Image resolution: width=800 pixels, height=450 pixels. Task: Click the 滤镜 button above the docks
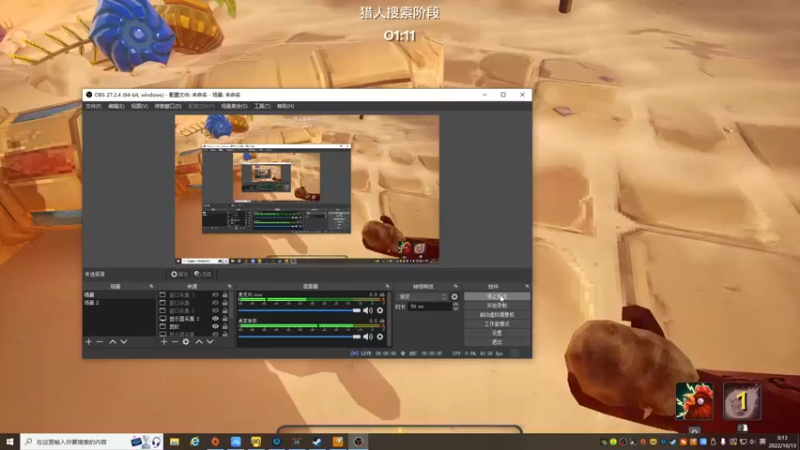click(203, 274)
